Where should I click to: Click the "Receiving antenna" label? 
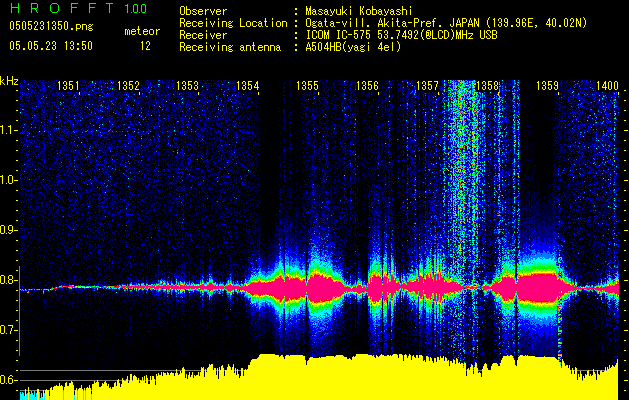tap(230, 47)
